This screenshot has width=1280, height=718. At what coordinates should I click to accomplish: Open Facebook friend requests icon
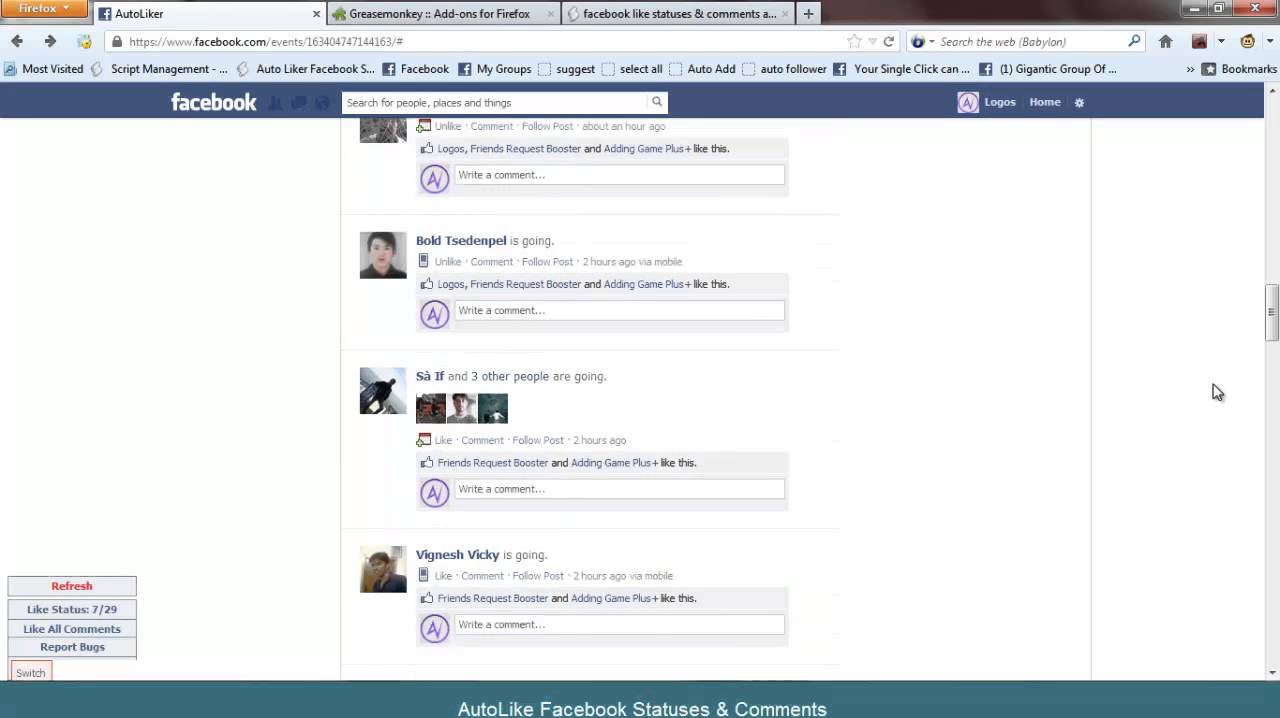(276, 103)
